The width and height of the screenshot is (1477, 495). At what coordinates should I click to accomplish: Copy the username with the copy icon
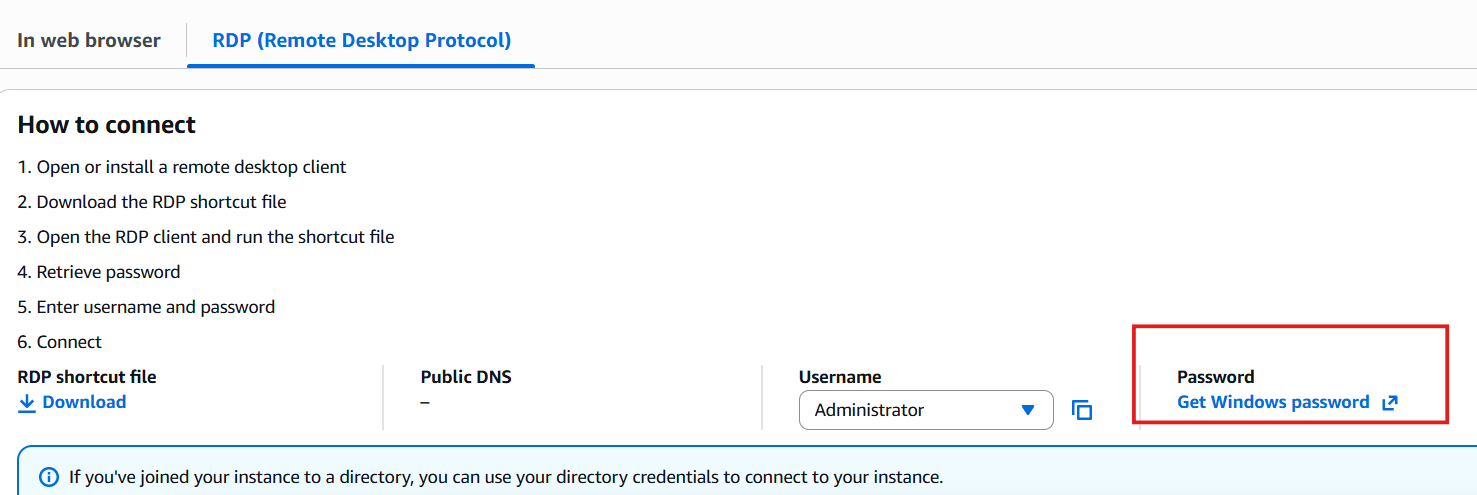click(1081, 410)
